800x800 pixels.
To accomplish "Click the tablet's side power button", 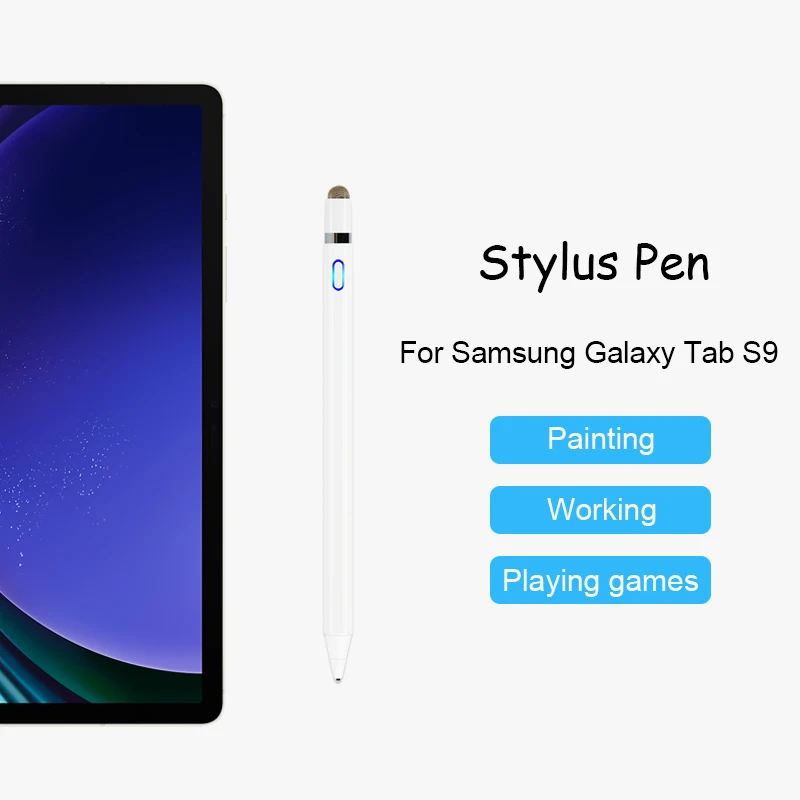I will click(x=225, y=207).
